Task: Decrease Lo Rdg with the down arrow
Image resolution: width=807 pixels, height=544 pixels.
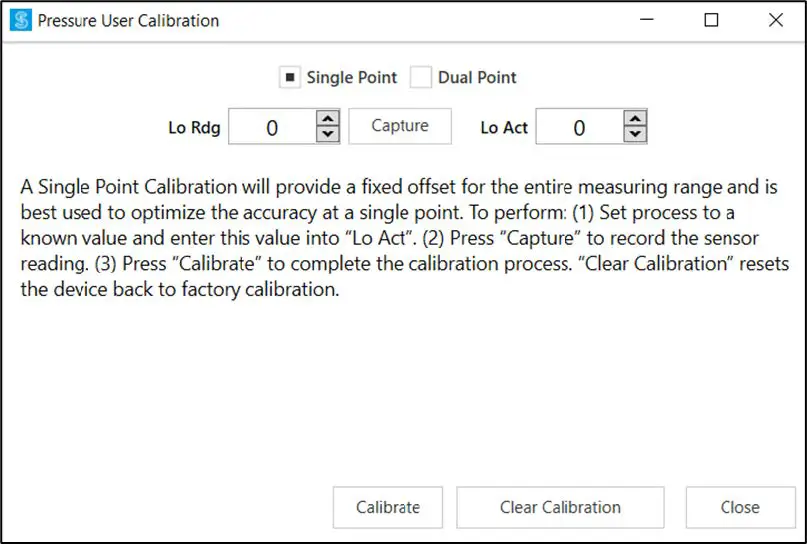Action: pos(328,136)
